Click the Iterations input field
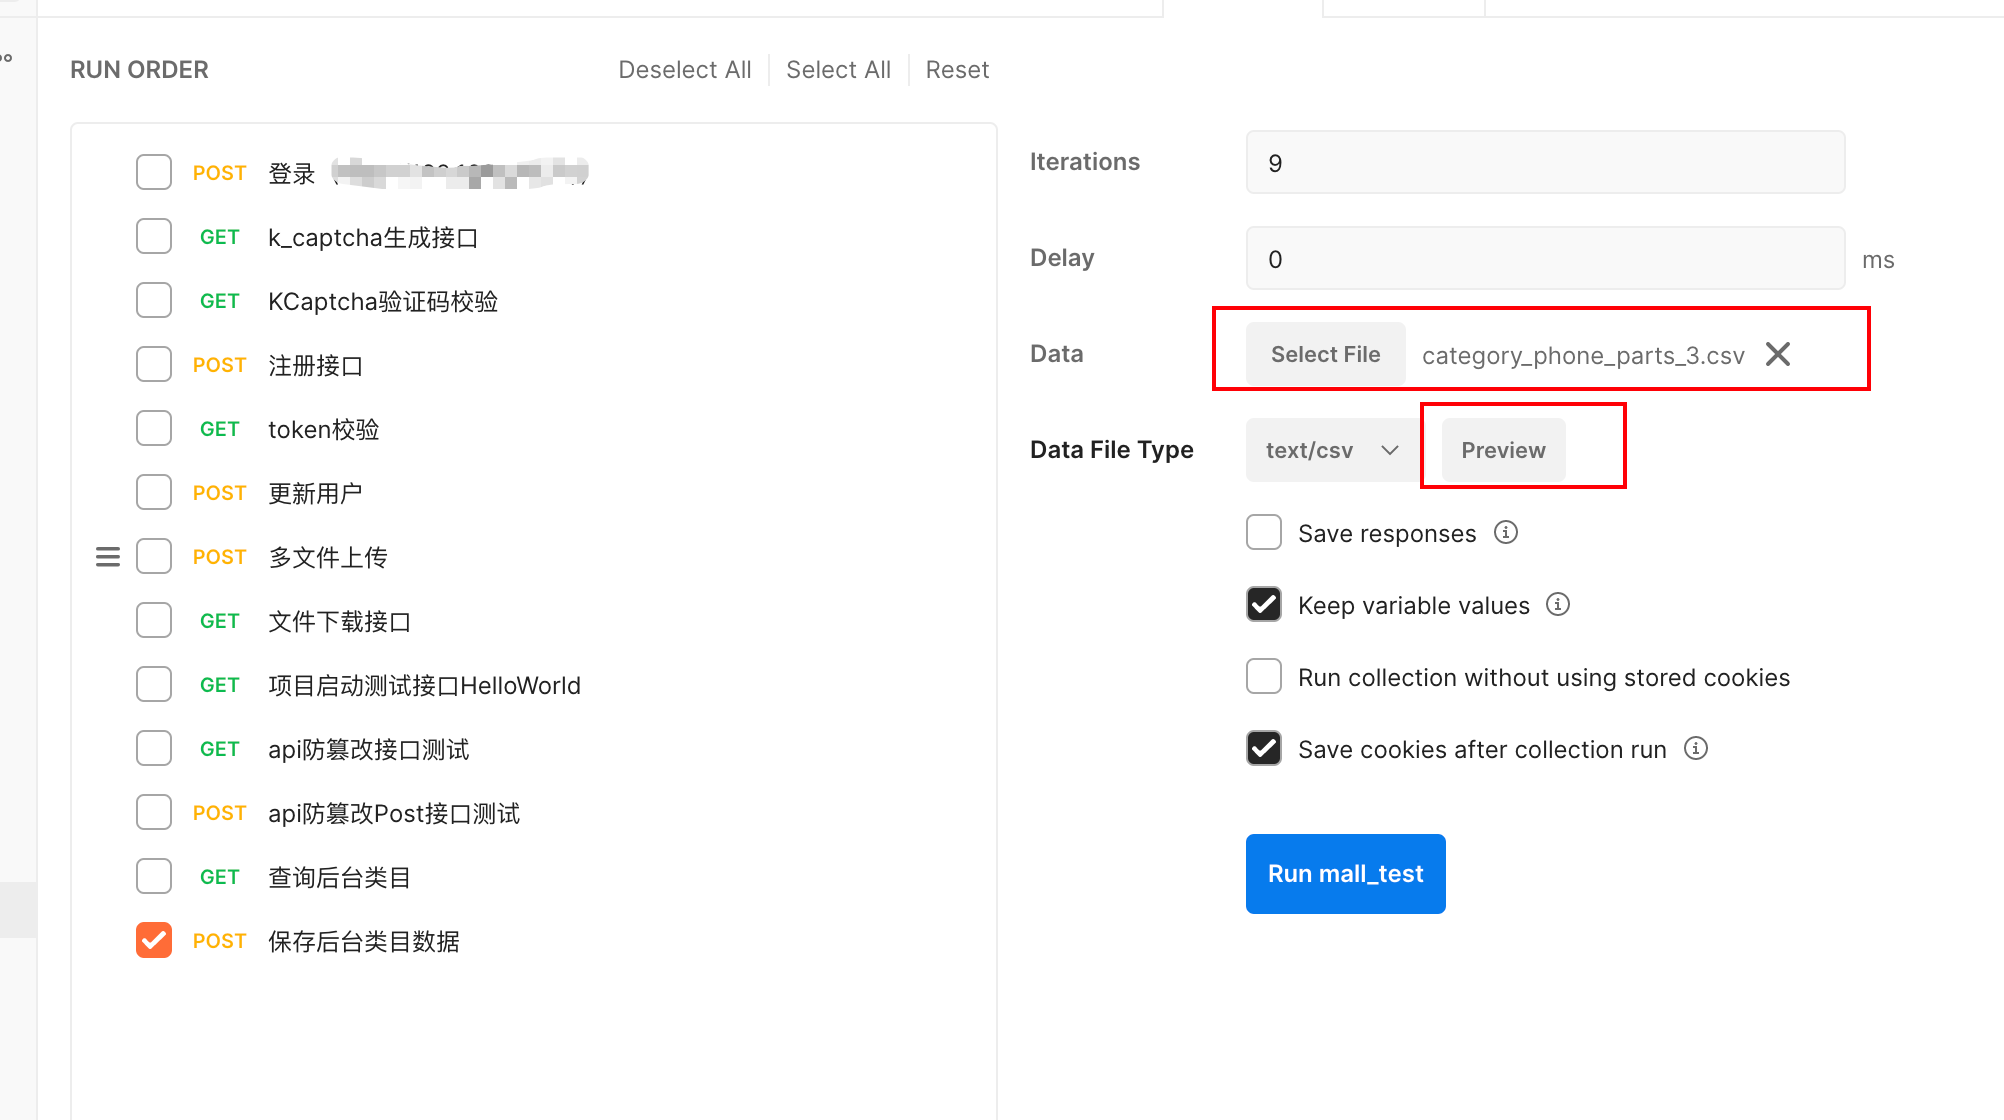 tap(1544, 162)
